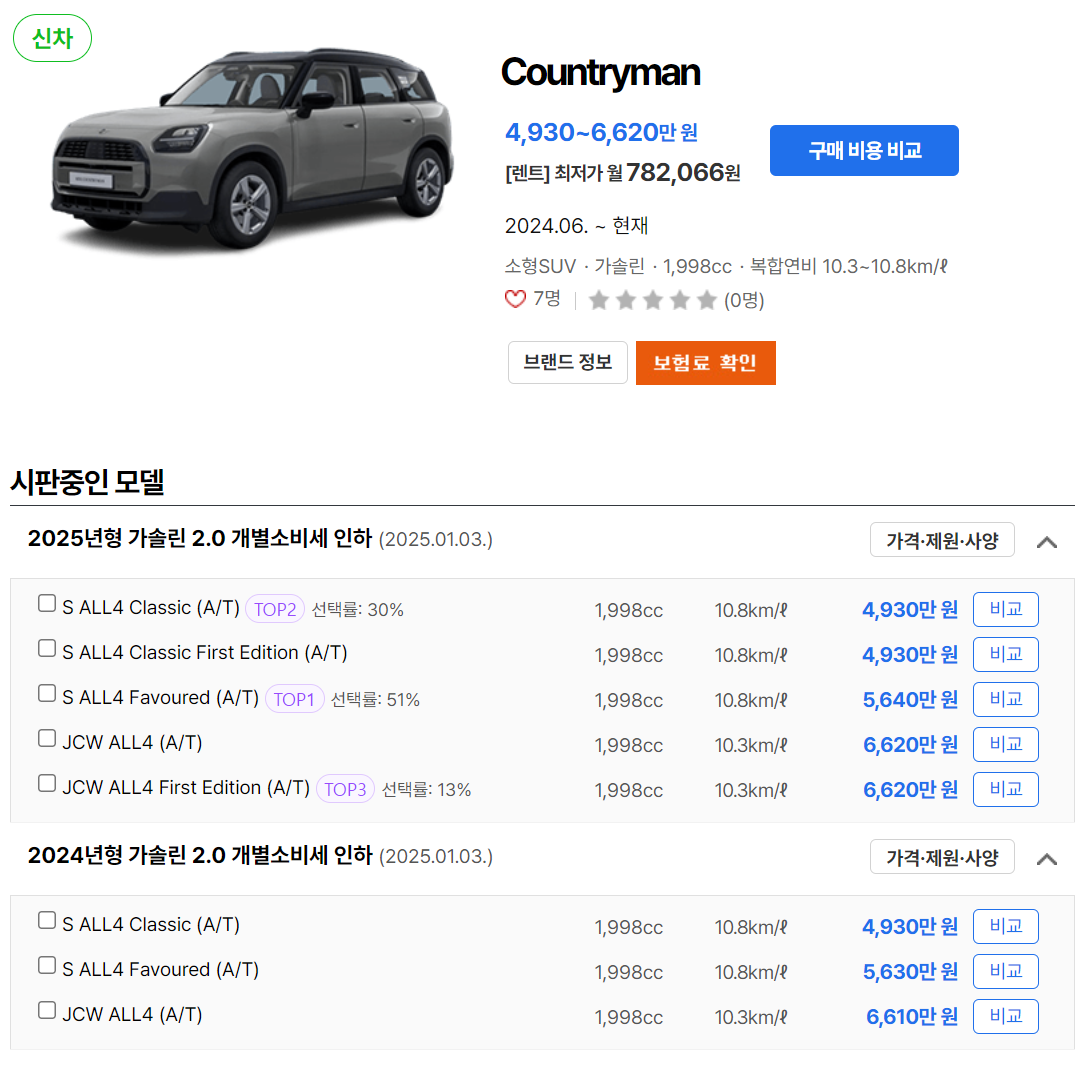Click the 5,640만 원 price
Viewport: 1092px width, 1065px height.
(x=910, y=699)
